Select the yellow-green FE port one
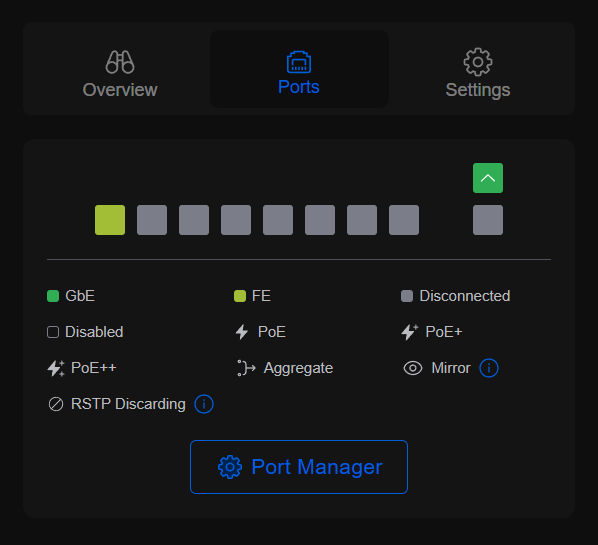This screenshot has width=598, height=545. point(110,220)
